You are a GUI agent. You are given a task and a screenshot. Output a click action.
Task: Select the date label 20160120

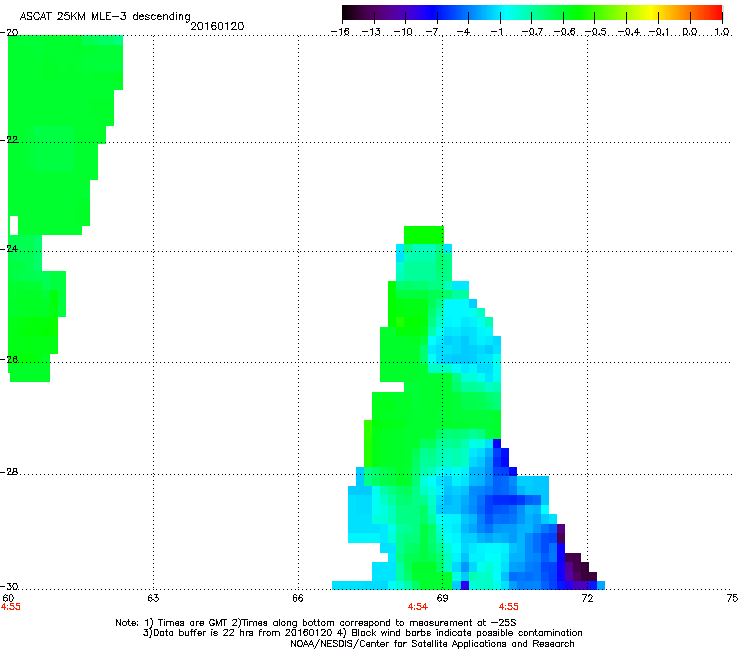217,26
